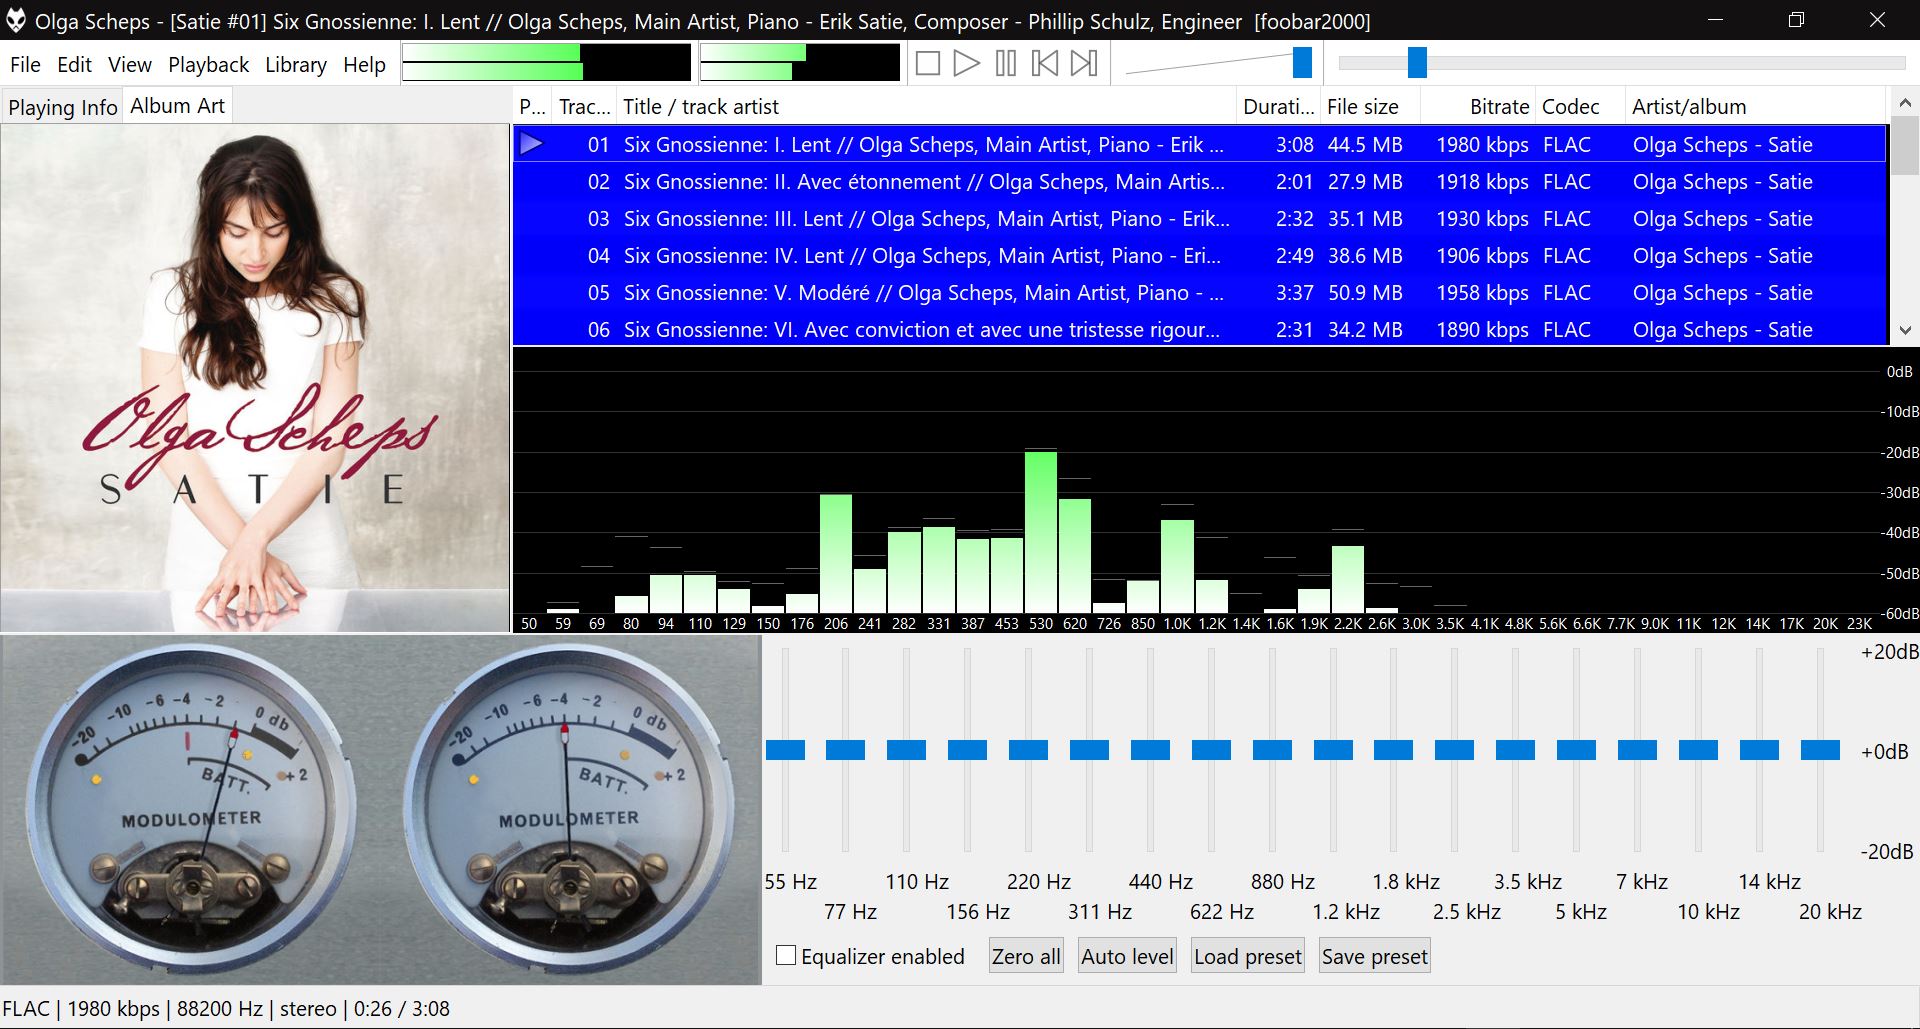This screenshot has width=1920, height=1029.
Task: Select track 03 Six Gnossienne: III. Lent
Action: [x=1200, y=219]
